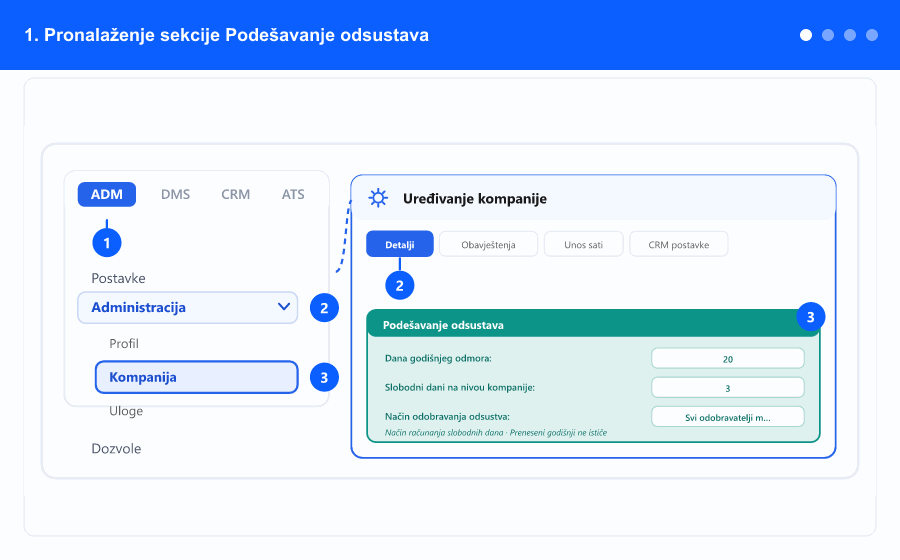Open the ATS module tab

pos(293,195)
